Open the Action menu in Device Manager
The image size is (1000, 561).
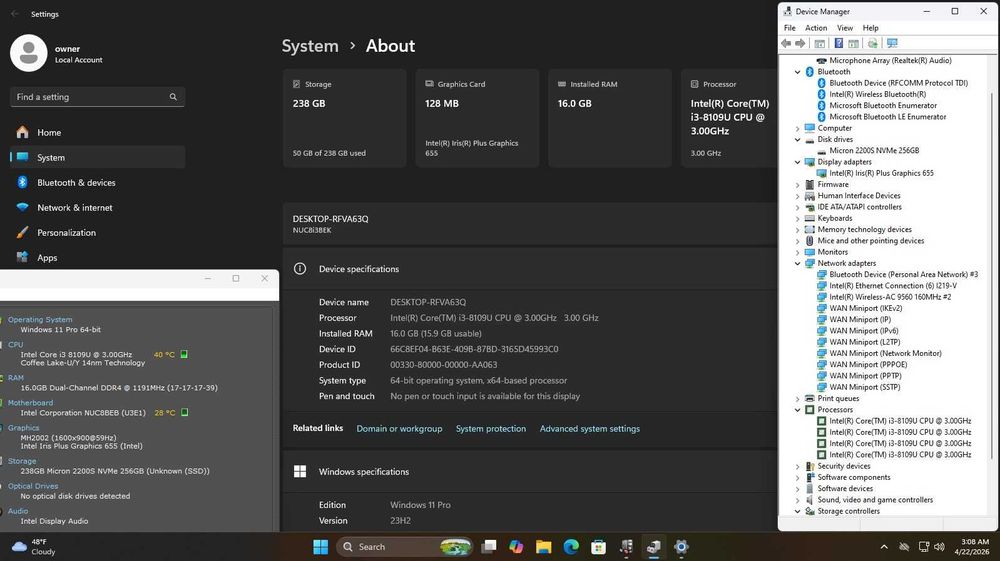pos(816,28)
